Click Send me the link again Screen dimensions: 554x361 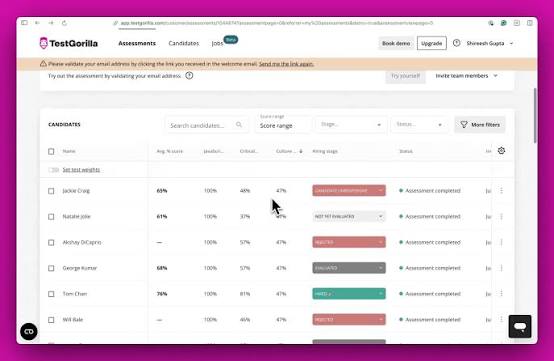pyautogui.click(x=286, y=64)
